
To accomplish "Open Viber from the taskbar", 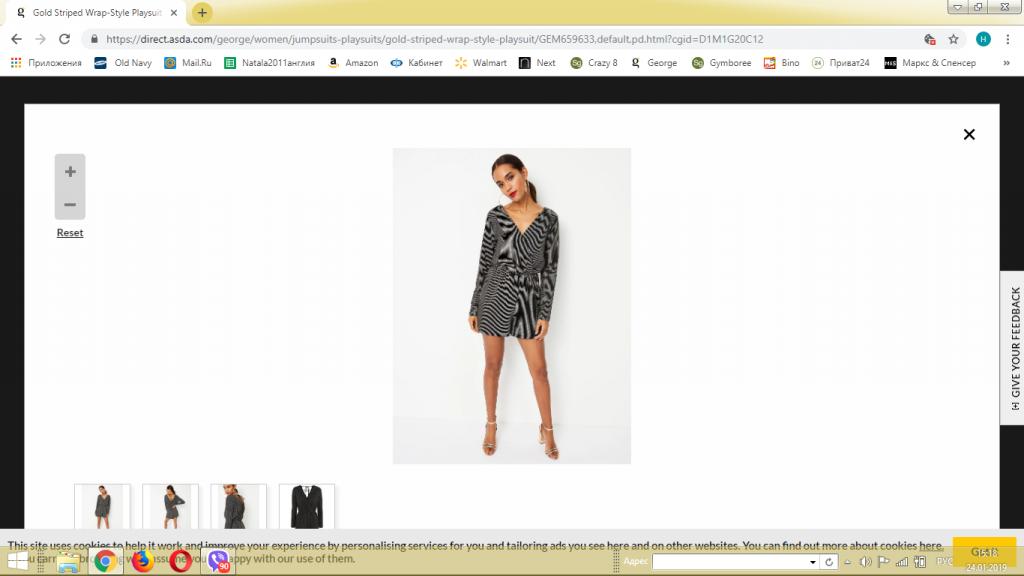I will point(218,561).
